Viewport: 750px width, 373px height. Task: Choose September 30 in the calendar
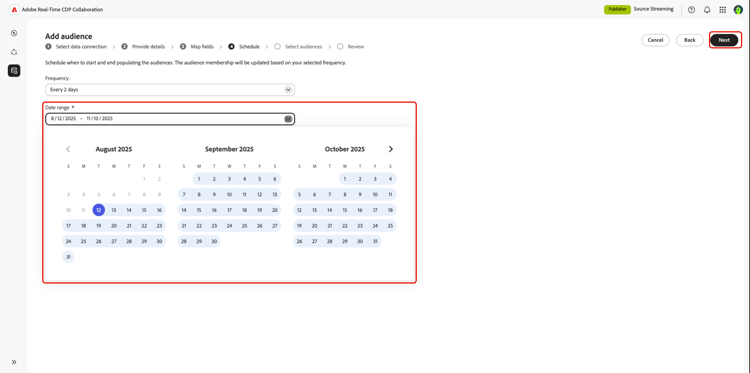[x=214, y=241]
